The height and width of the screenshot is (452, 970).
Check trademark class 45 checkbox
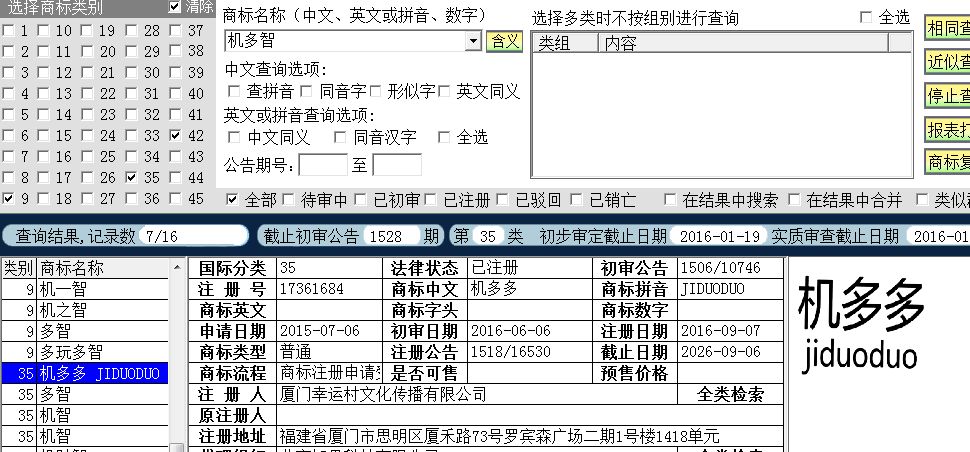coord(176,199)
